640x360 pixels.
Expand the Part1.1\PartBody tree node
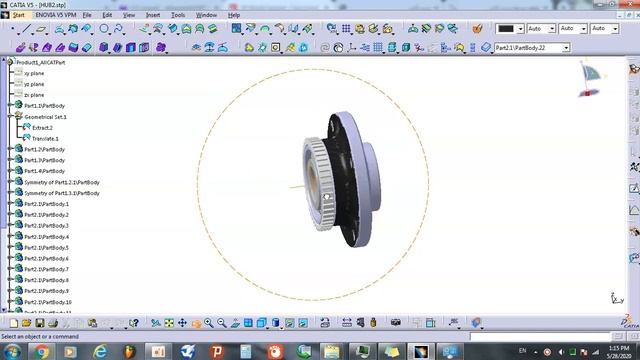pyautogui.click(x=10, y=105)
